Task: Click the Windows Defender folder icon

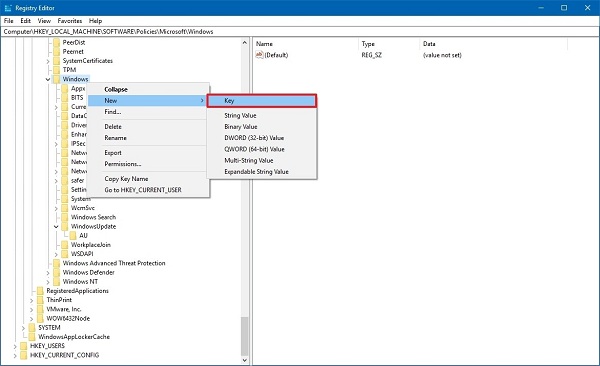Action: 57,272
